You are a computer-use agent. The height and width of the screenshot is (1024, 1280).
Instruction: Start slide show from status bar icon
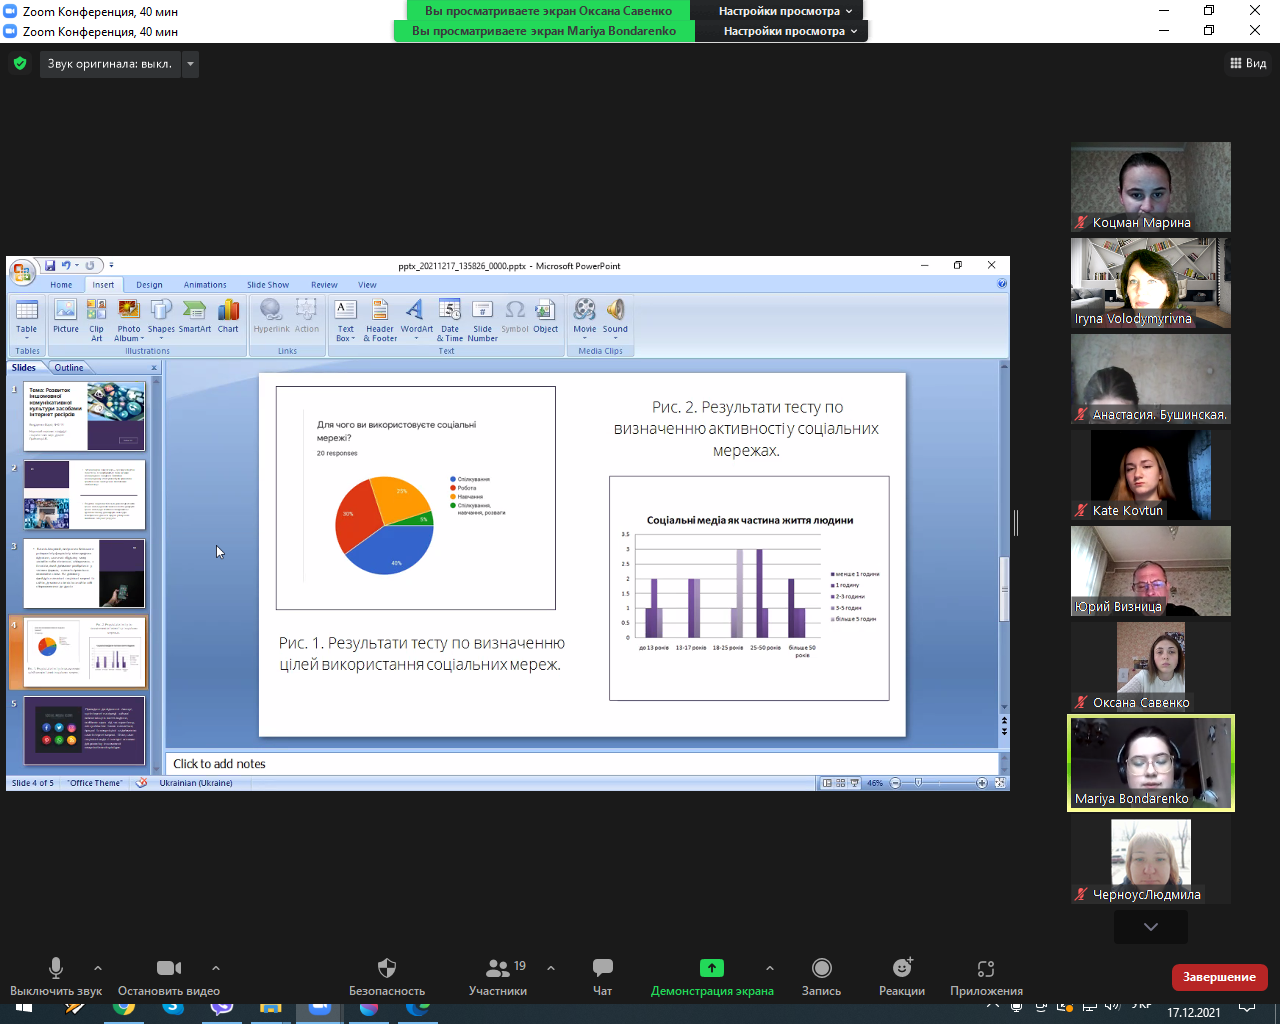(854, 783)
